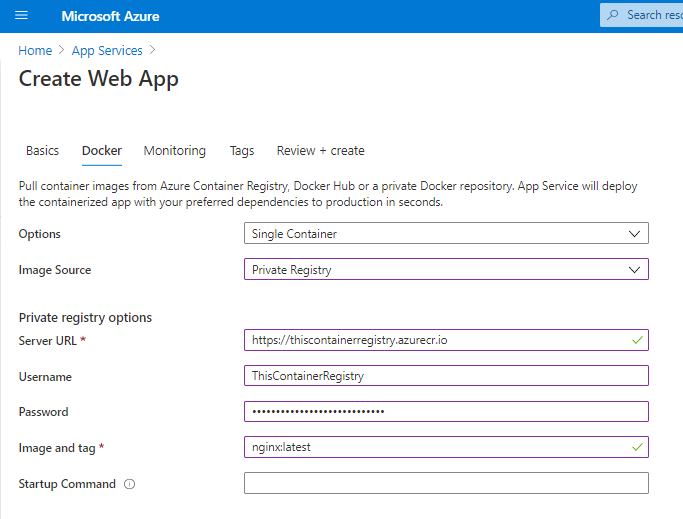Click the Options label
The height and width of the screenshot is (519, 683).
(40, 234)
